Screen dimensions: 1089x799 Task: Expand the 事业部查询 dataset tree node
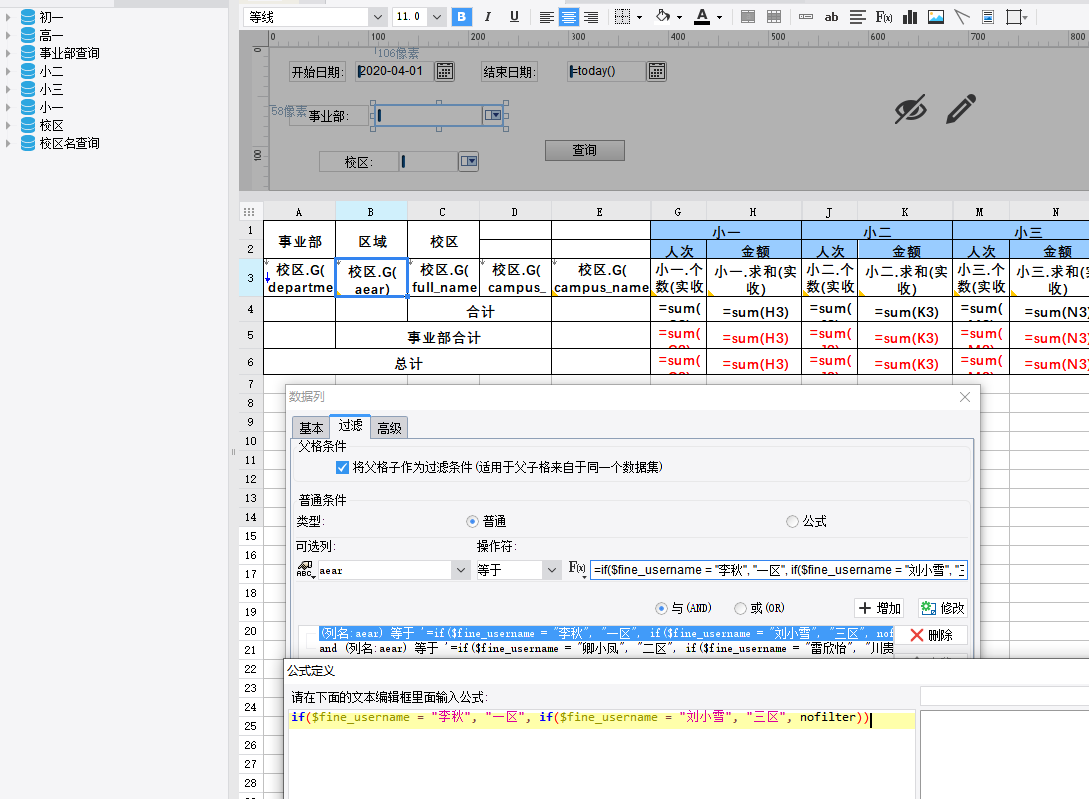[x=8, y=53]
